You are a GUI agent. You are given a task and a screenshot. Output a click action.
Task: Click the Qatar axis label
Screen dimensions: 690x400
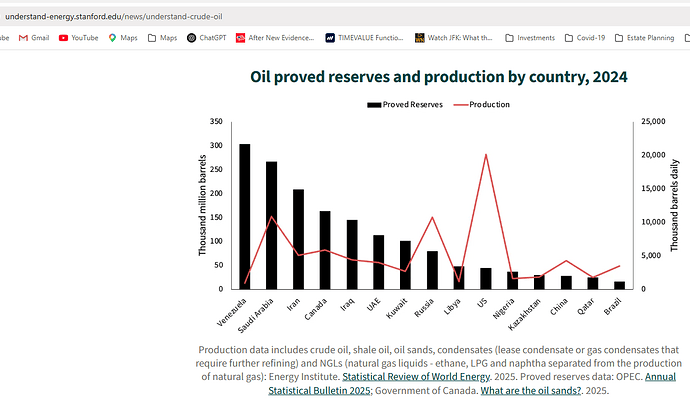coord(586,306)
